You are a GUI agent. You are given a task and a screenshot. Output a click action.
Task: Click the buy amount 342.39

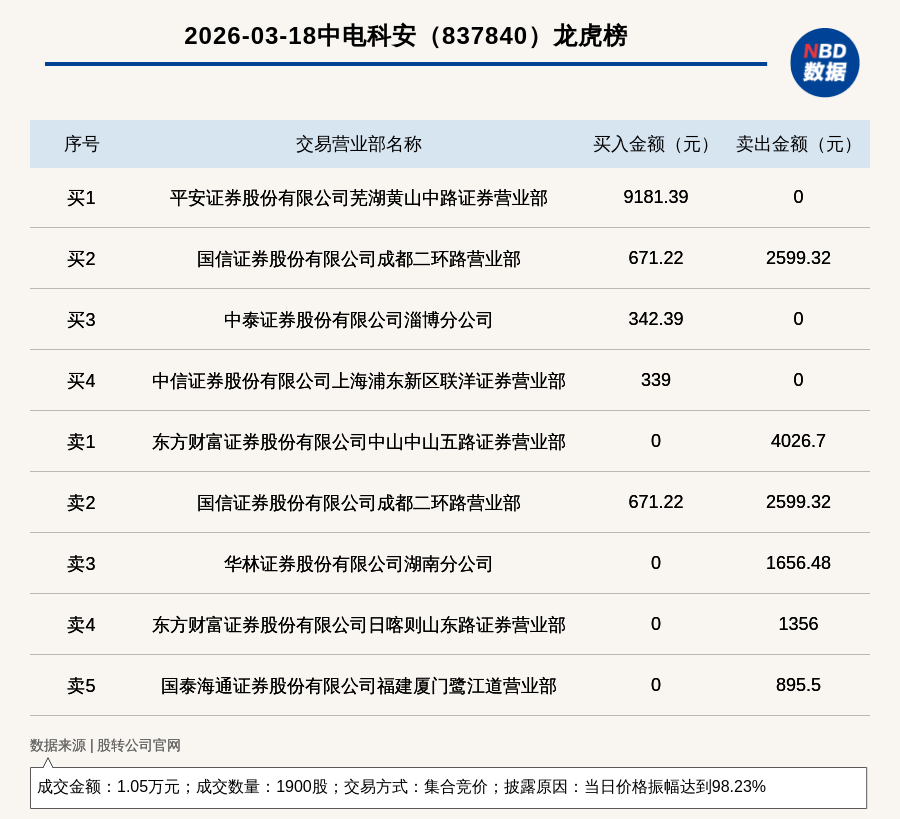(x=655, y=319)
